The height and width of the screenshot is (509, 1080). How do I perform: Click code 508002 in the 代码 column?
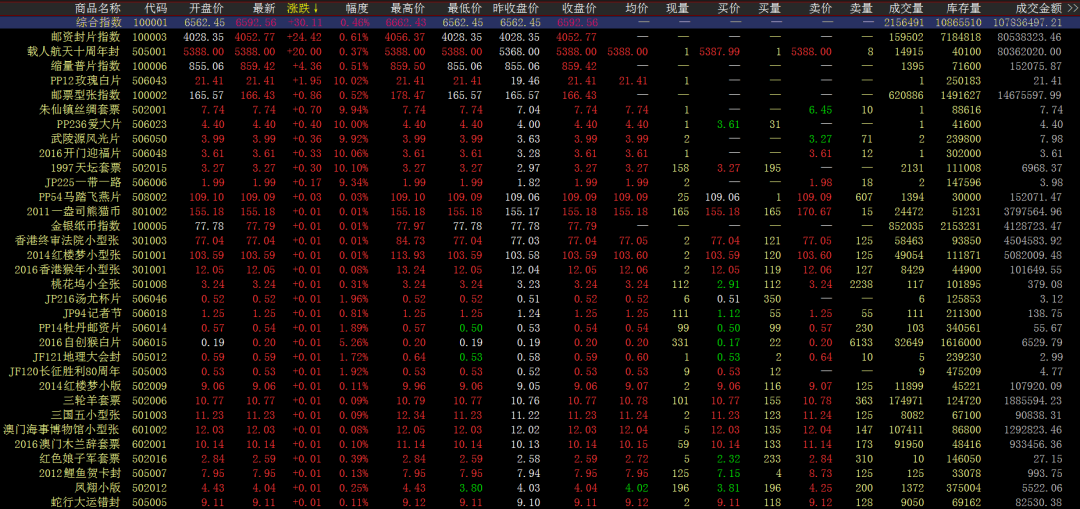(x=149, y=197)
